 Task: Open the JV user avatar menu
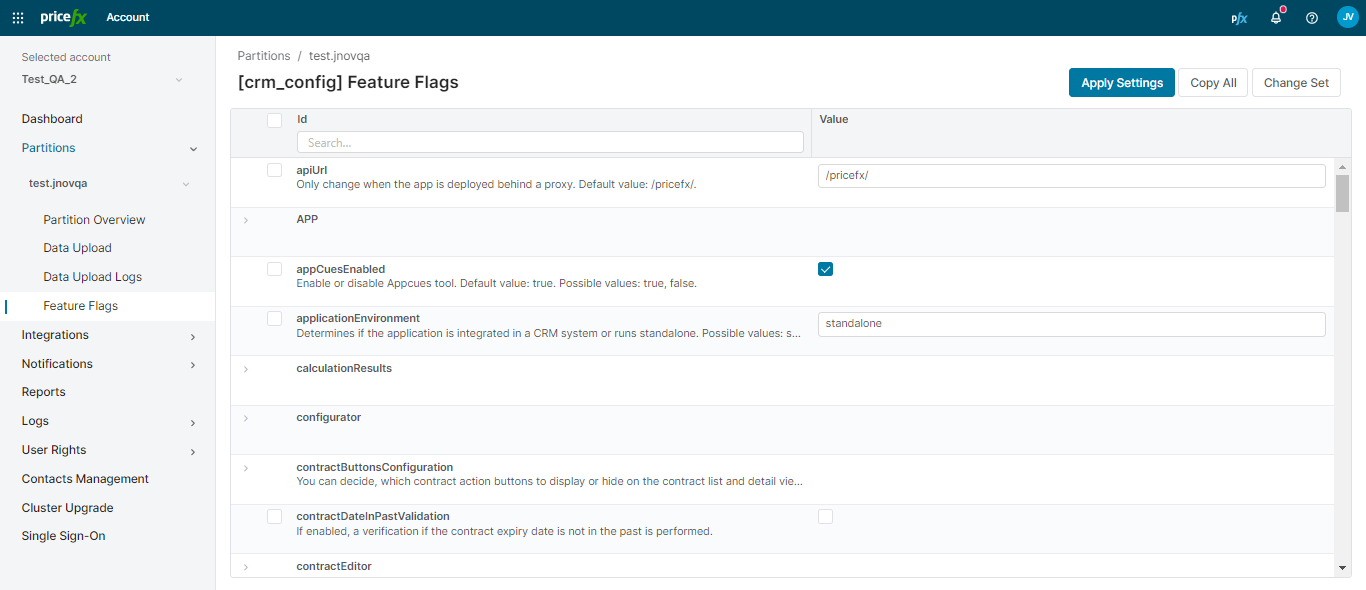point(1347,17)
